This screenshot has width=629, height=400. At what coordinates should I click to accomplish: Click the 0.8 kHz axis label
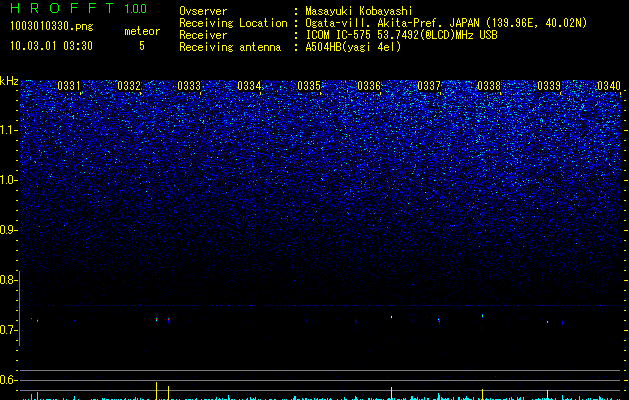point(8,280)
